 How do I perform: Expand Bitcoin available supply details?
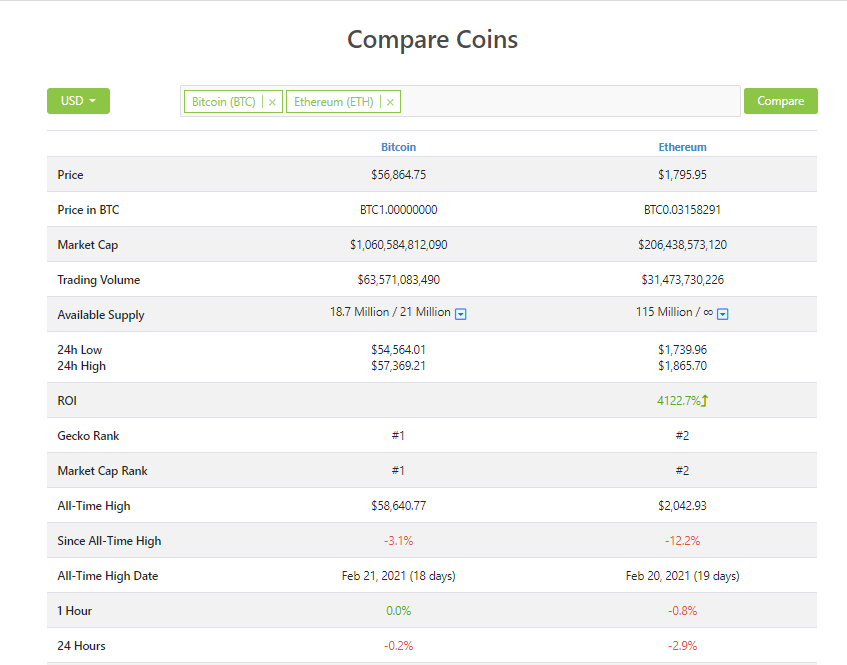[461, 314]
